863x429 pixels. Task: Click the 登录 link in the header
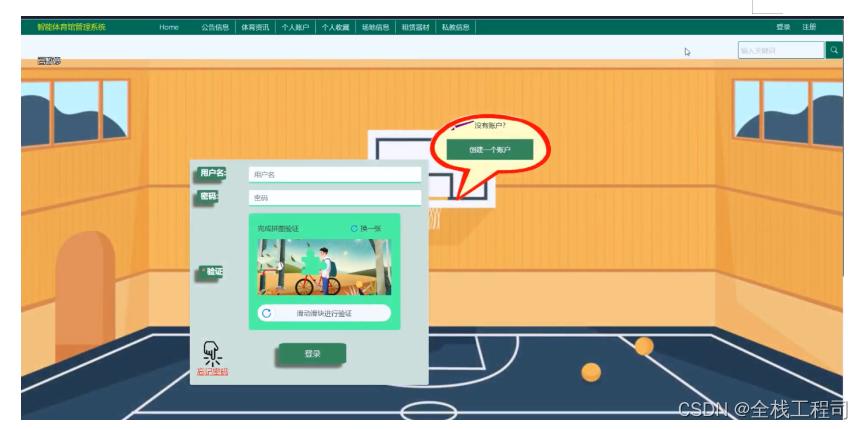(x=783, y=27)
